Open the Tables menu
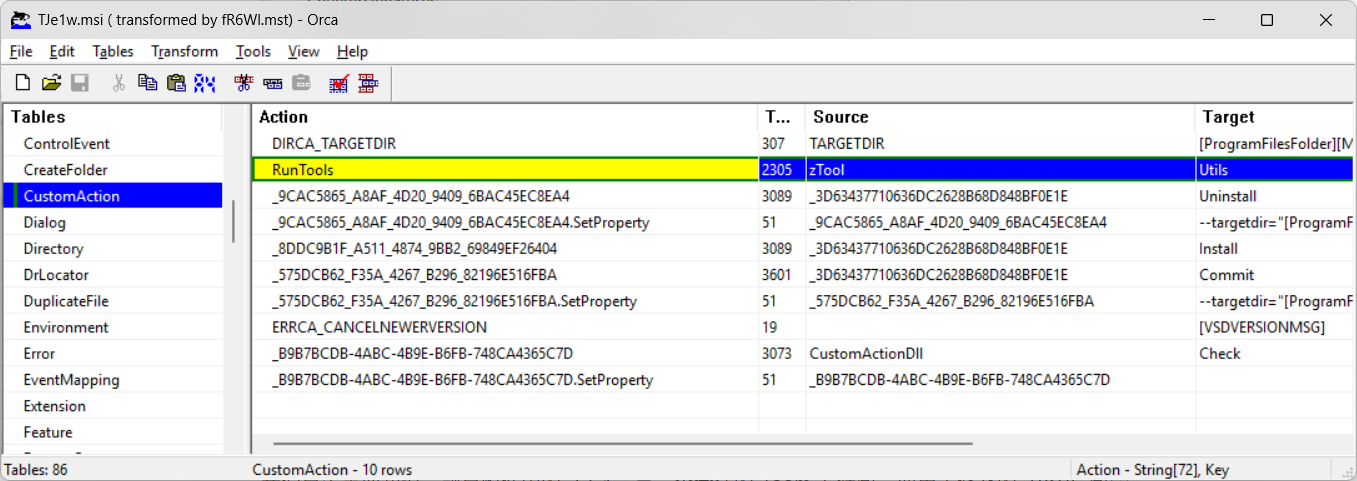The width and height of the screenshot is (1357, 481). click(x=113, y=51)
